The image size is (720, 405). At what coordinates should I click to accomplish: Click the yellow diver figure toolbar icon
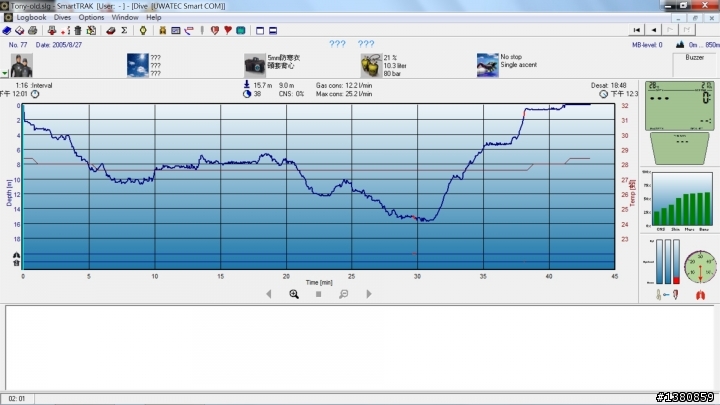[163, 31]
